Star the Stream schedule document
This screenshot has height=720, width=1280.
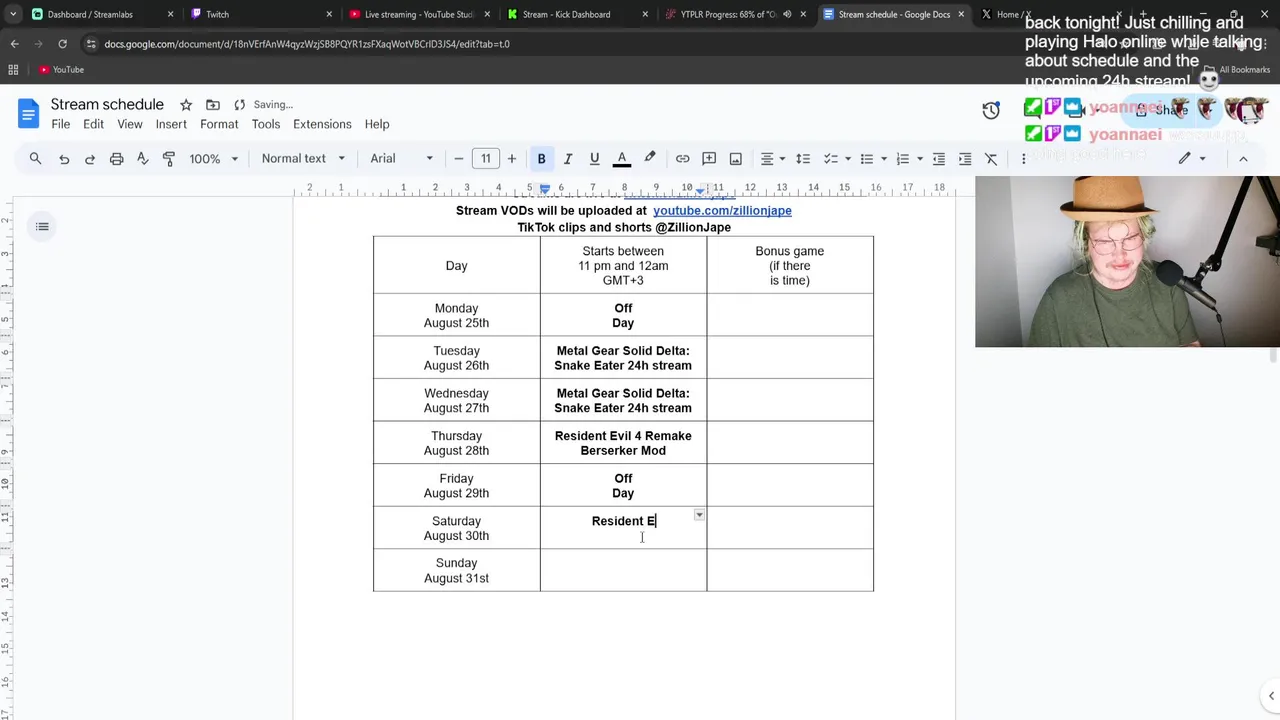186,105
